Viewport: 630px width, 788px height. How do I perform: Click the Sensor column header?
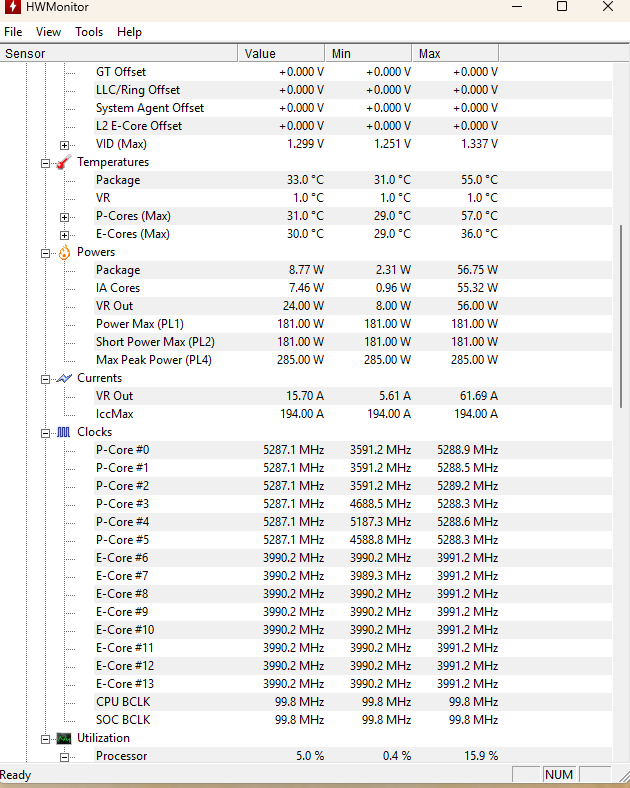tap(120, 53)
